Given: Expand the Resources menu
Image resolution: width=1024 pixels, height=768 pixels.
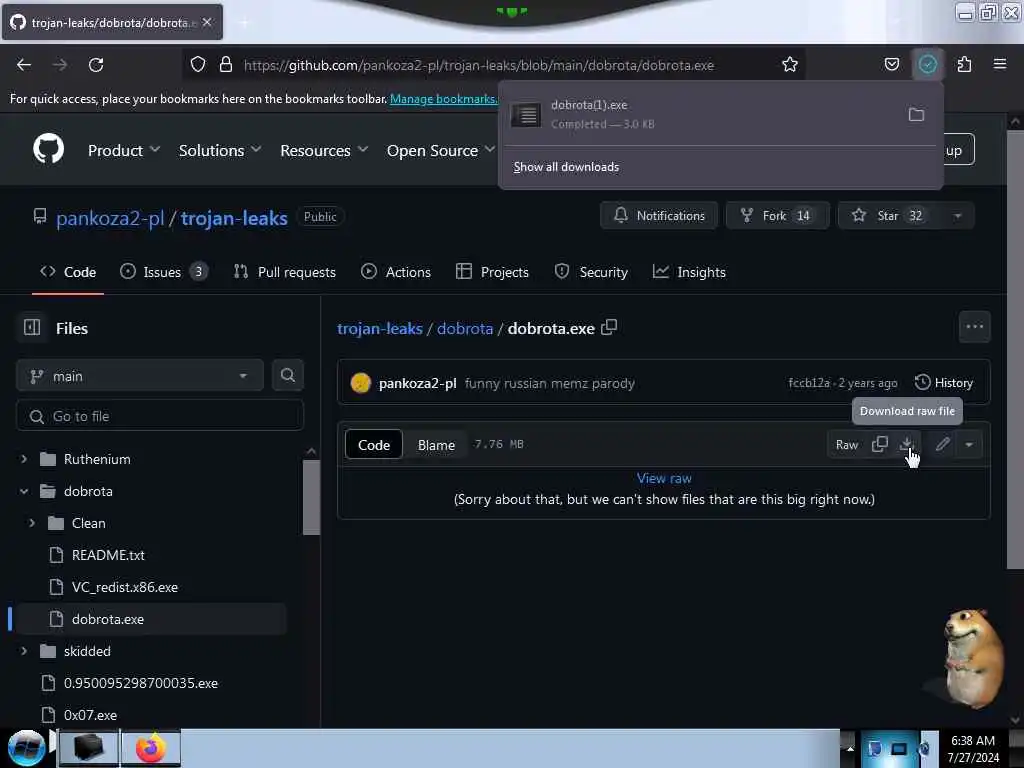Looking at the screenshot, I should pos(324,150).
